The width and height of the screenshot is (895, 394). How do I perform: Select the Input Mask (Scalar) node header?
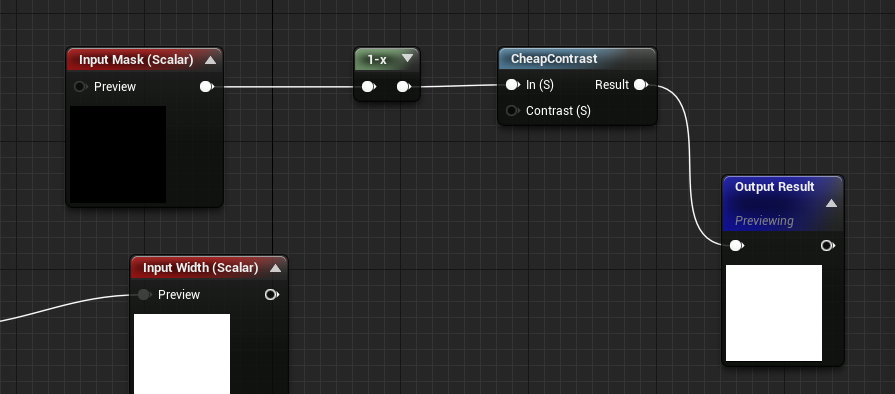pos(144,59)
